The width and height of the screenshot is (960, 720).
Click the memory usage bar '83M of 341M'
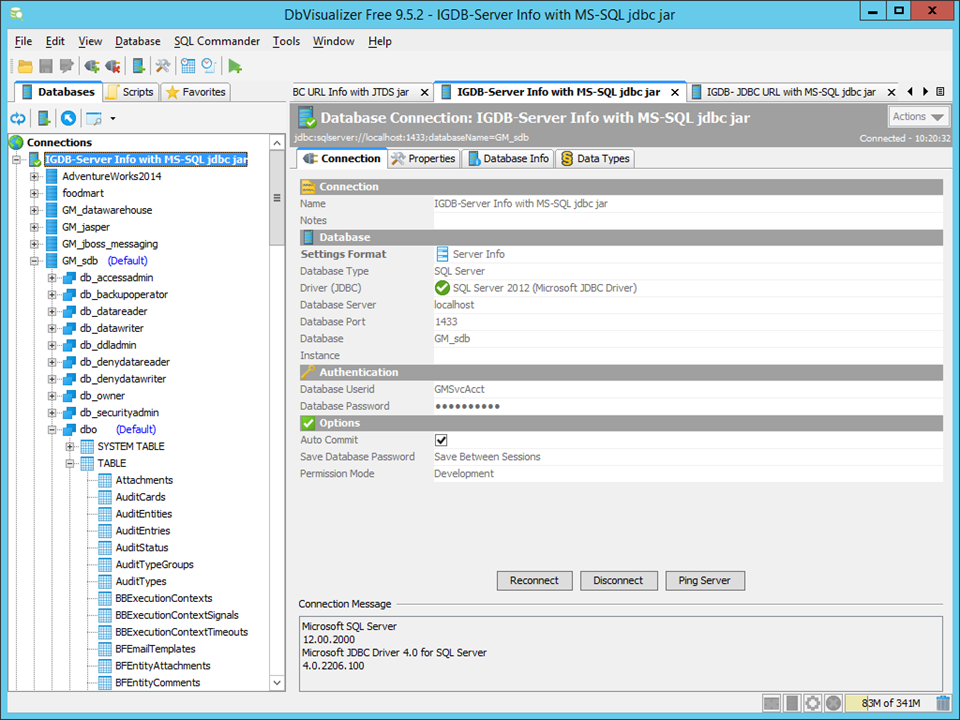coord(890,703)
